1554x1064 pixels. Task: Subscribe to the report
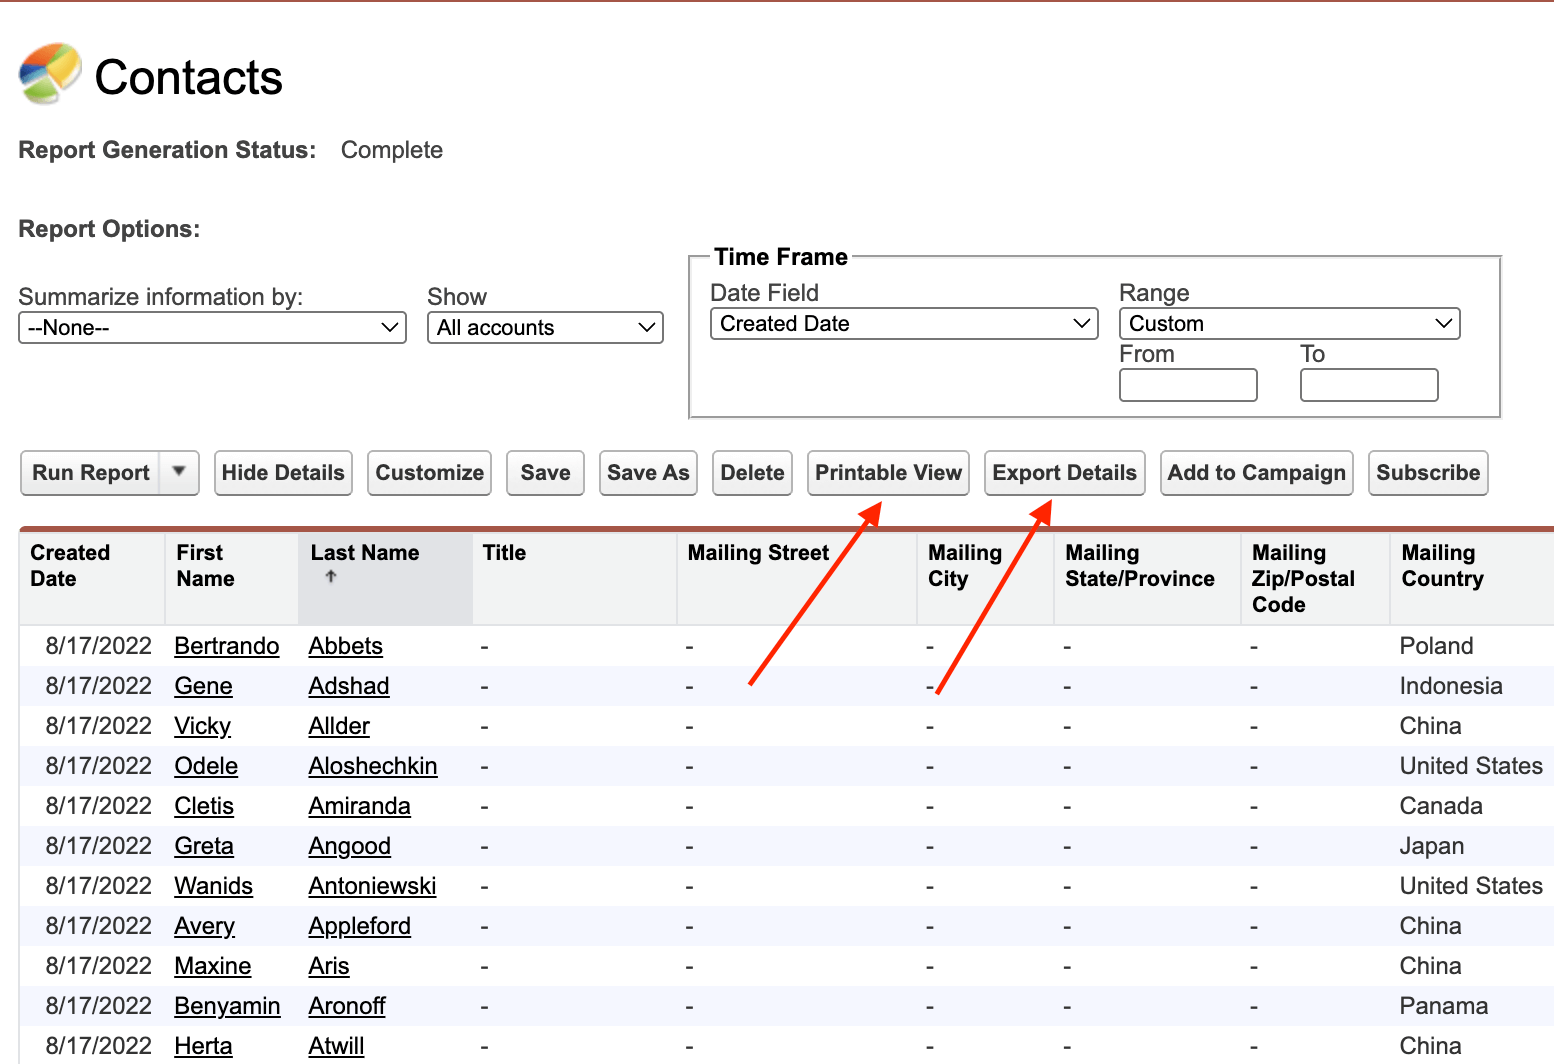[x=1427, y=473]
